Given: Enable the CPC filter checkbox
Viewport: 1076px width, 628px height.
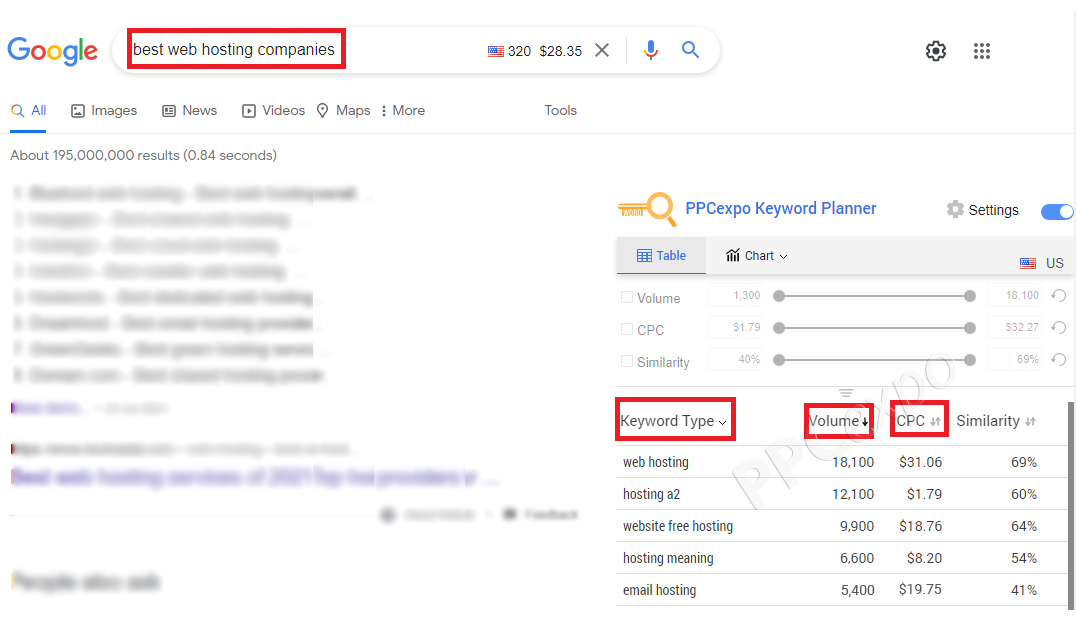Looking at the screenshot, I should [x=627, y=329].
